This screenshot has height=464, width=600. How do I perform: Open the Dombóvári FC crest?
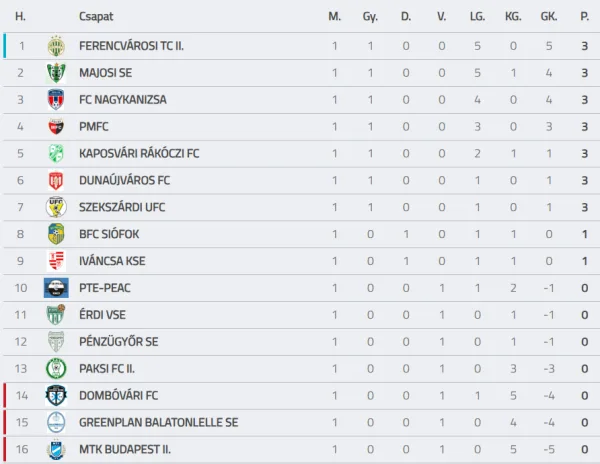tap(56, 396)
